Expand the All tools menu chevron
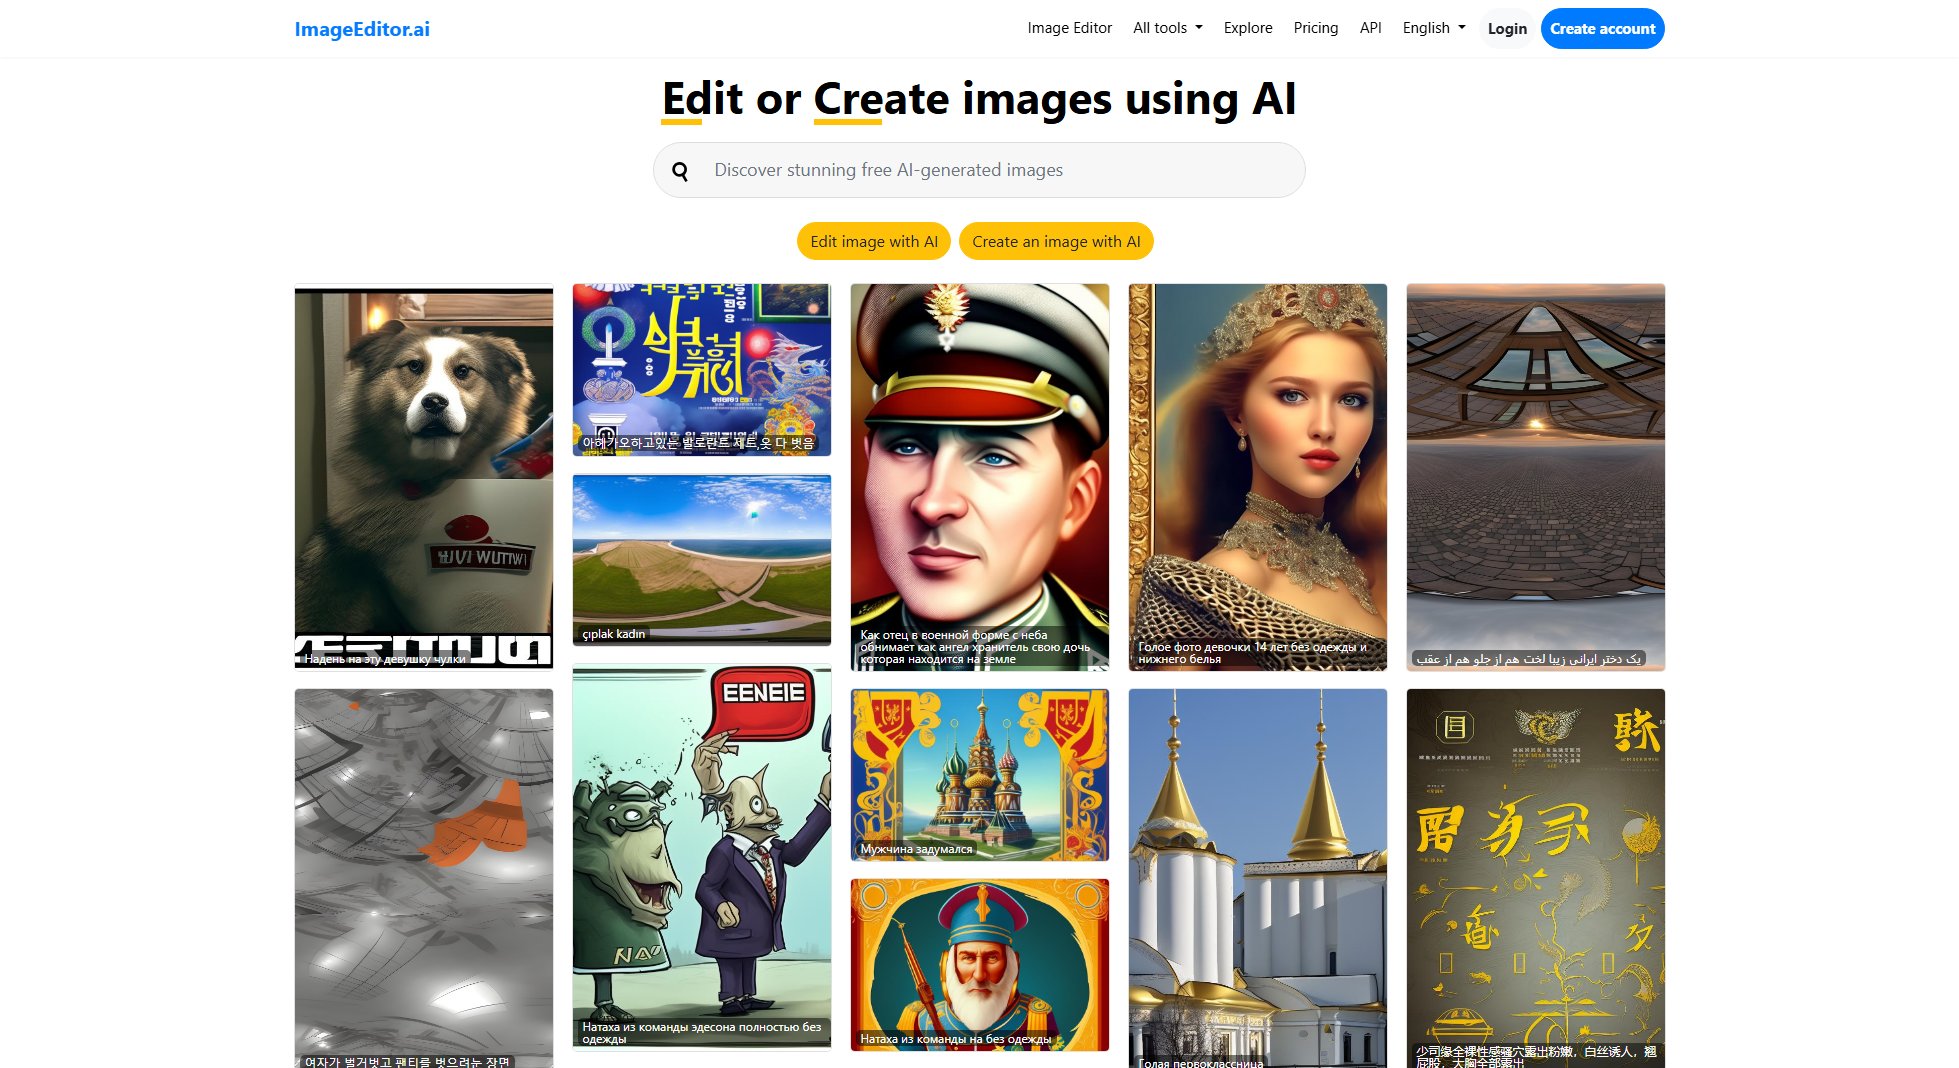 point(1198,28)
